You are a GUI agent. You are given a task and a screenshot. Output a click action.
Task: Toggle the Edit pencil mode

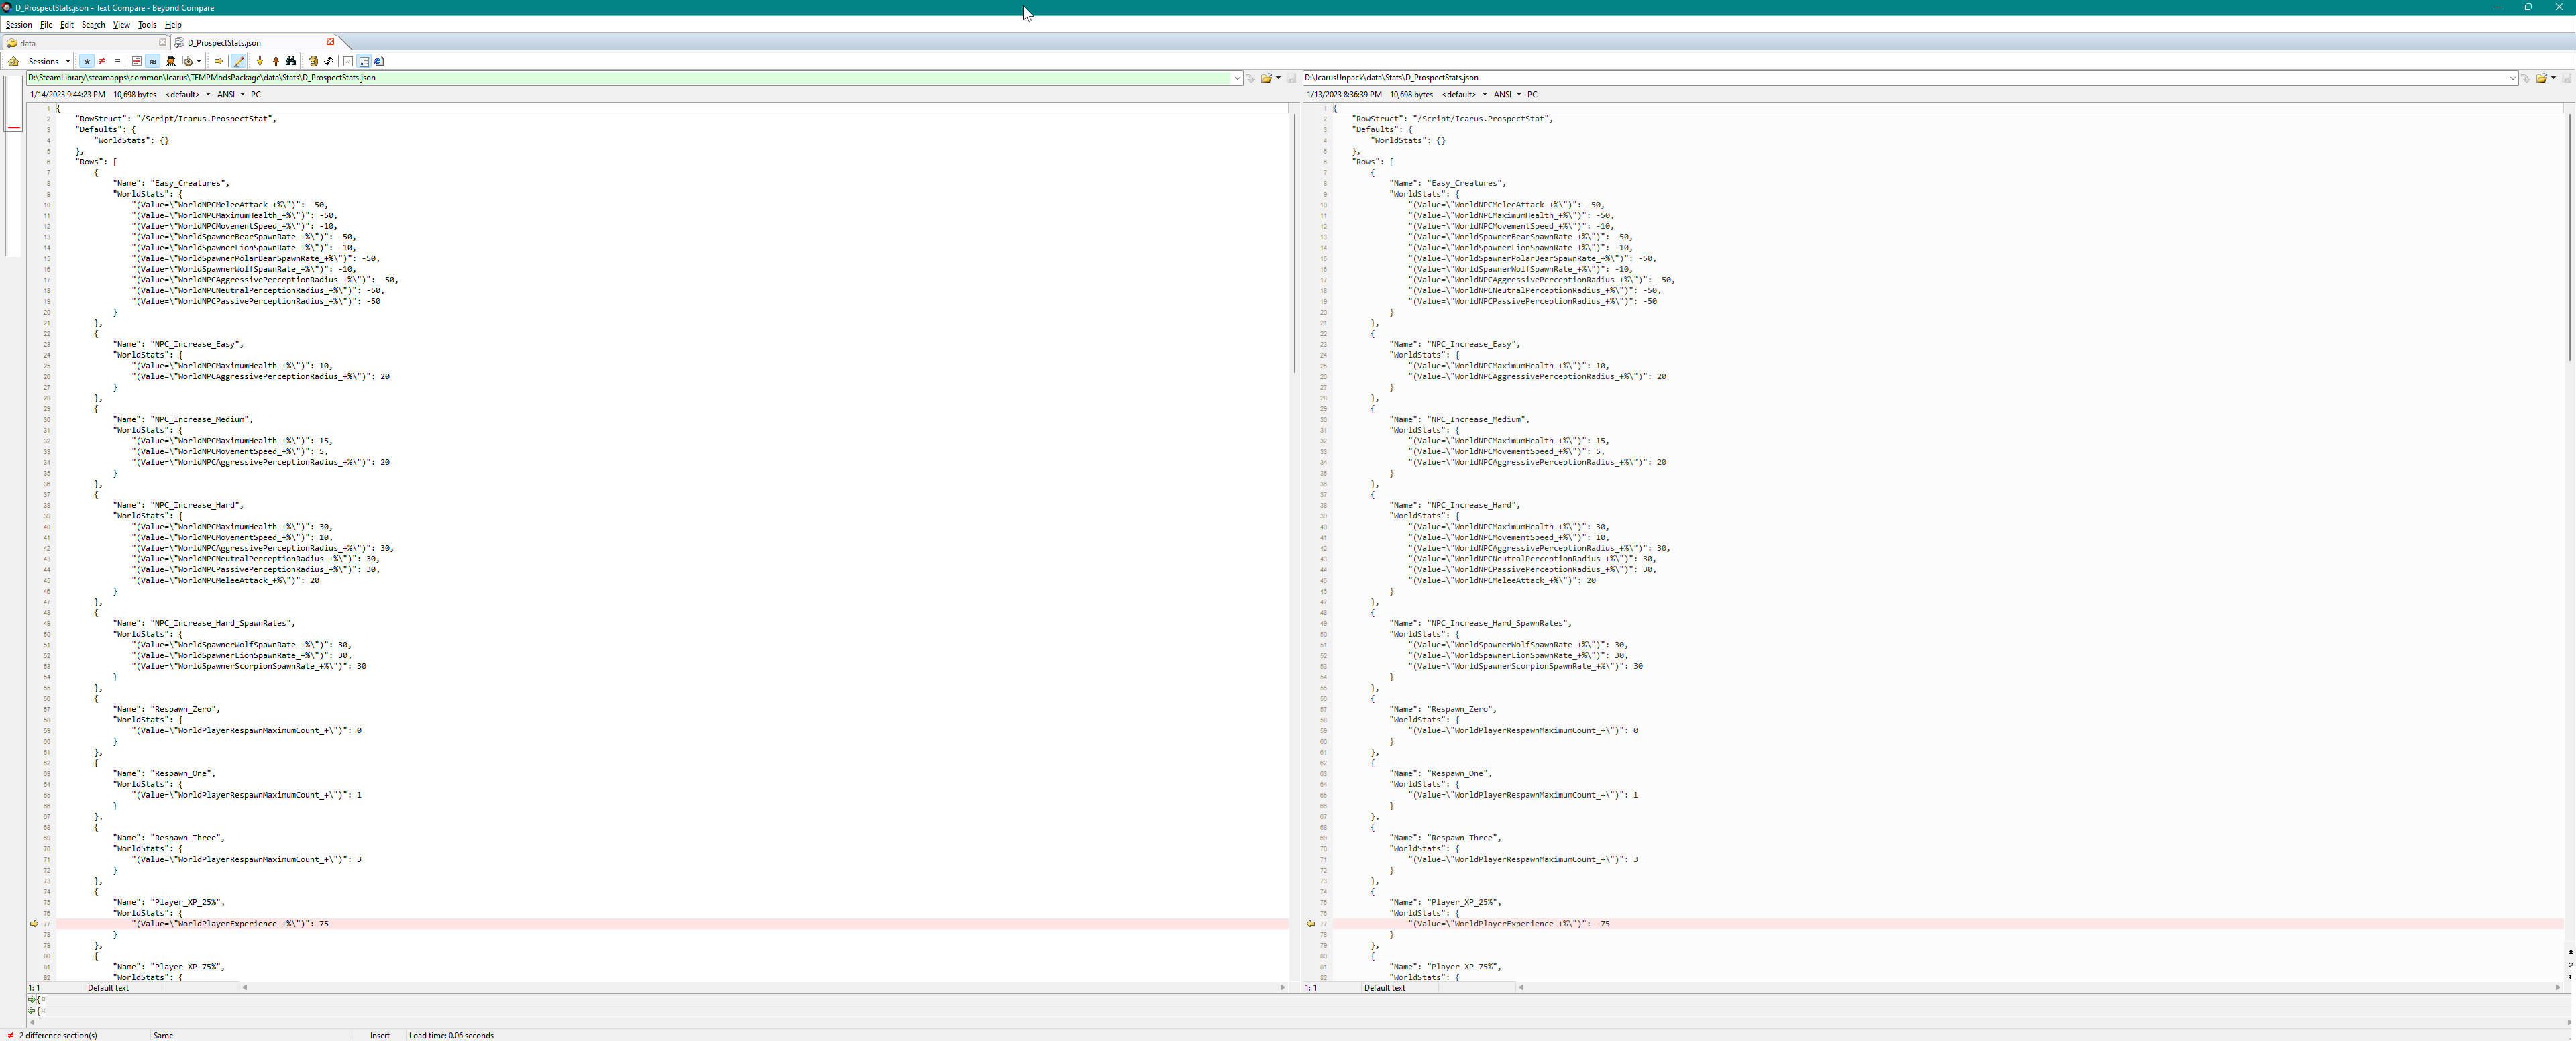pyautogui.click(x=238, y=61)
